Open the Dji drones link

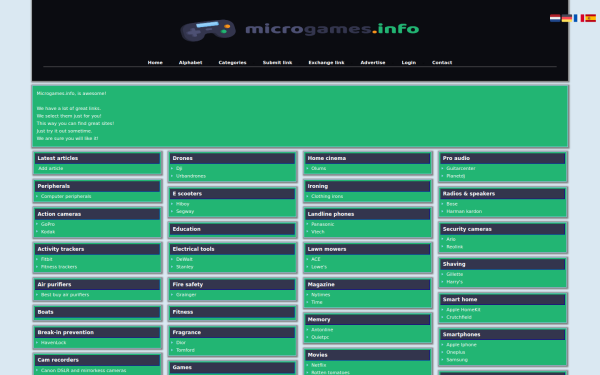[x=179, y=168]
